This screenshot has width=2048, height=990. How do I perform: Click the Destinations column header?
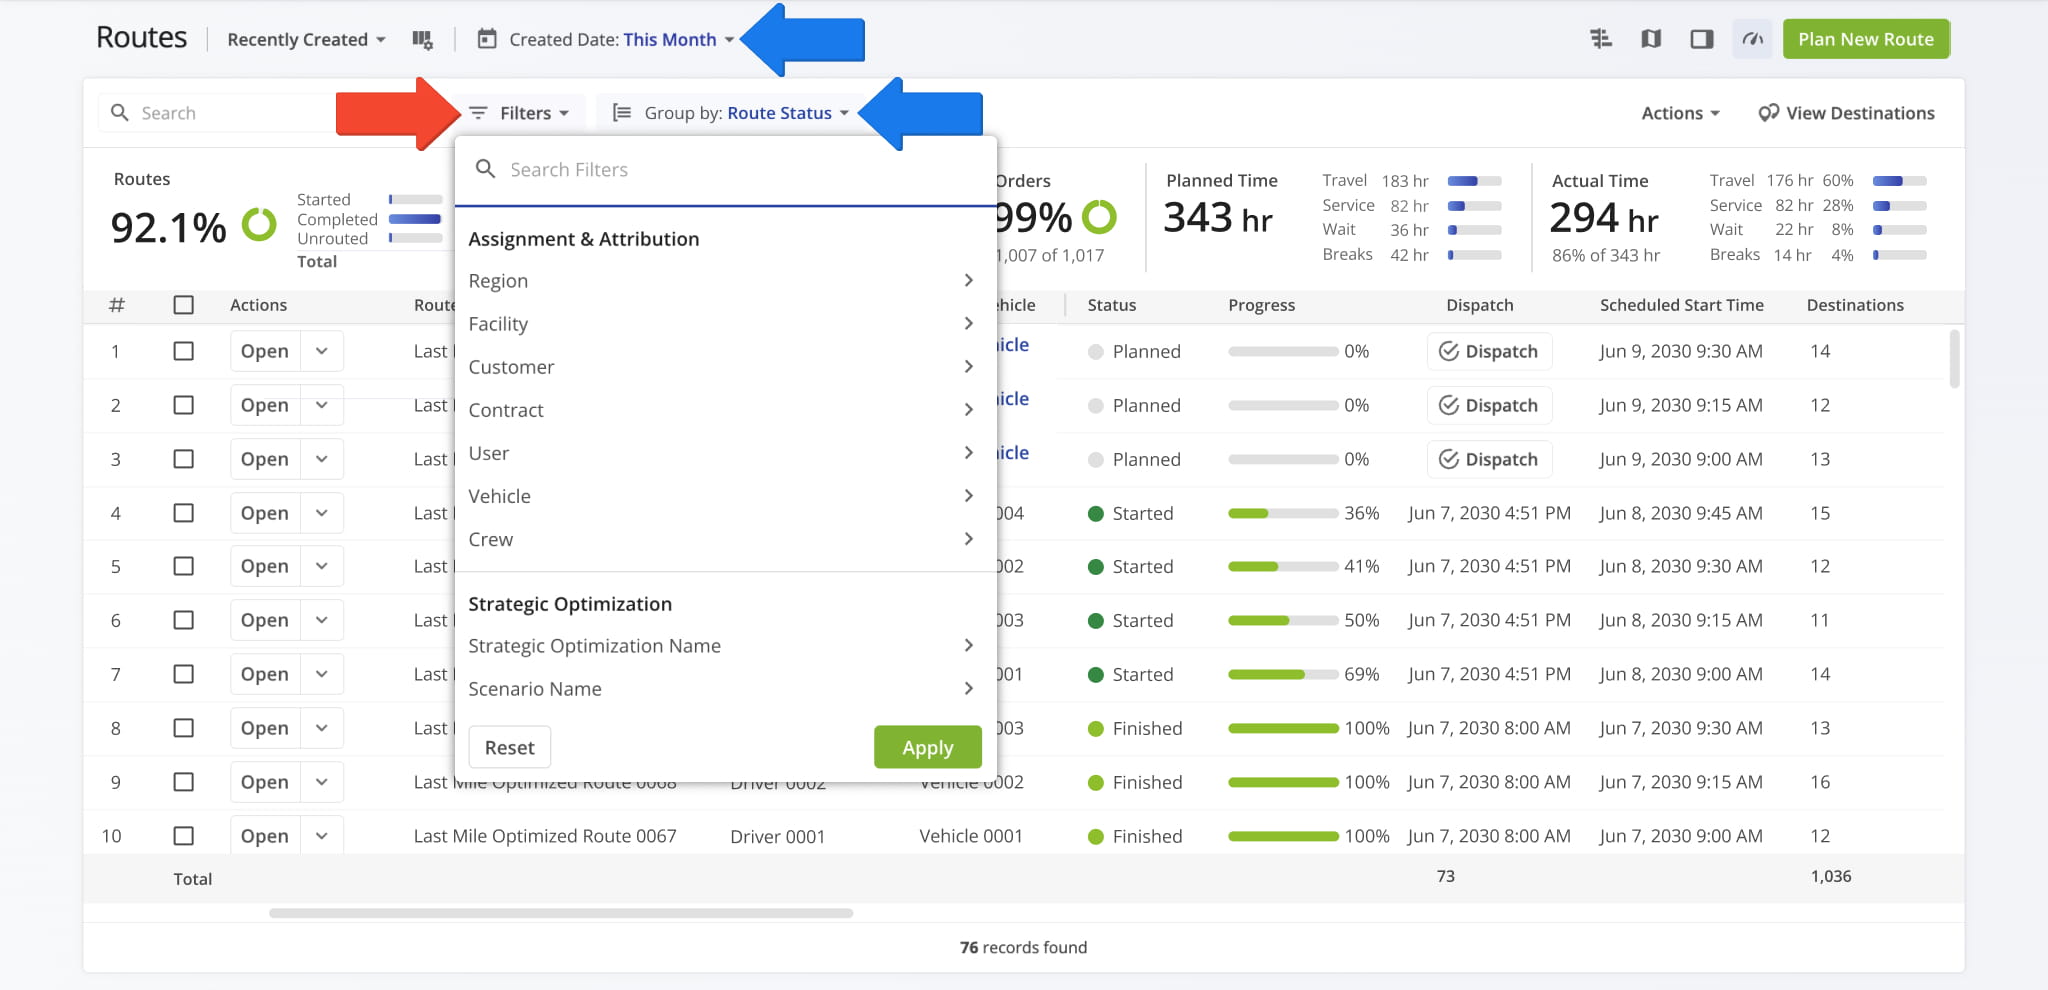pyautogui.click(x=1855, y=305)
